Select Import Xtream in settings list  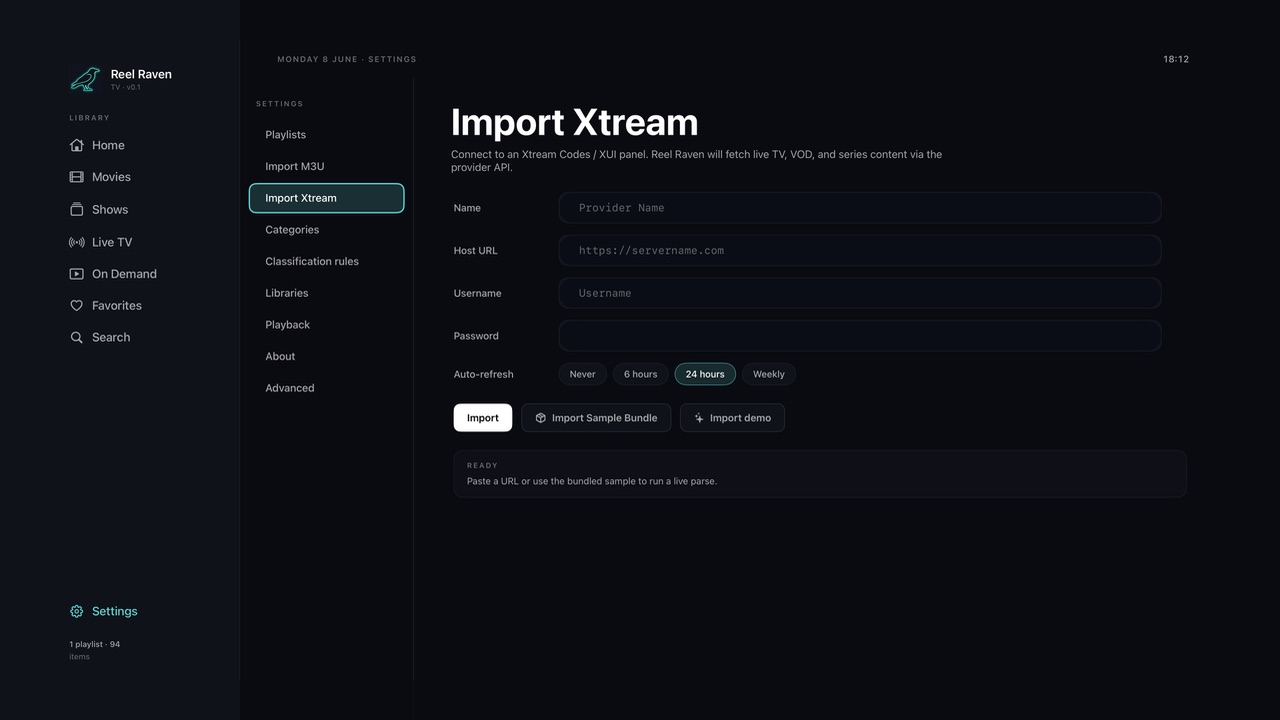(x=326, y=198)
